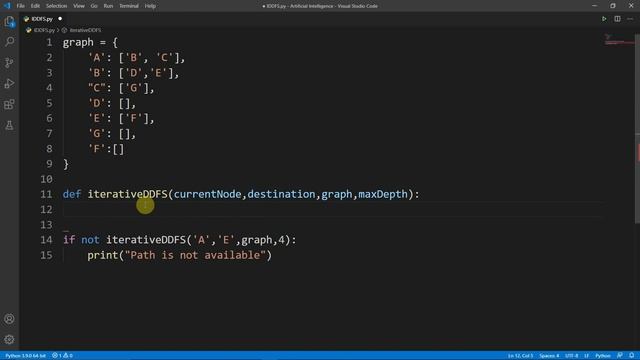Screen dimensions: 640x360
Task: Click 'maxDepth' parameter on line 11
Action: tap(383, 194)
